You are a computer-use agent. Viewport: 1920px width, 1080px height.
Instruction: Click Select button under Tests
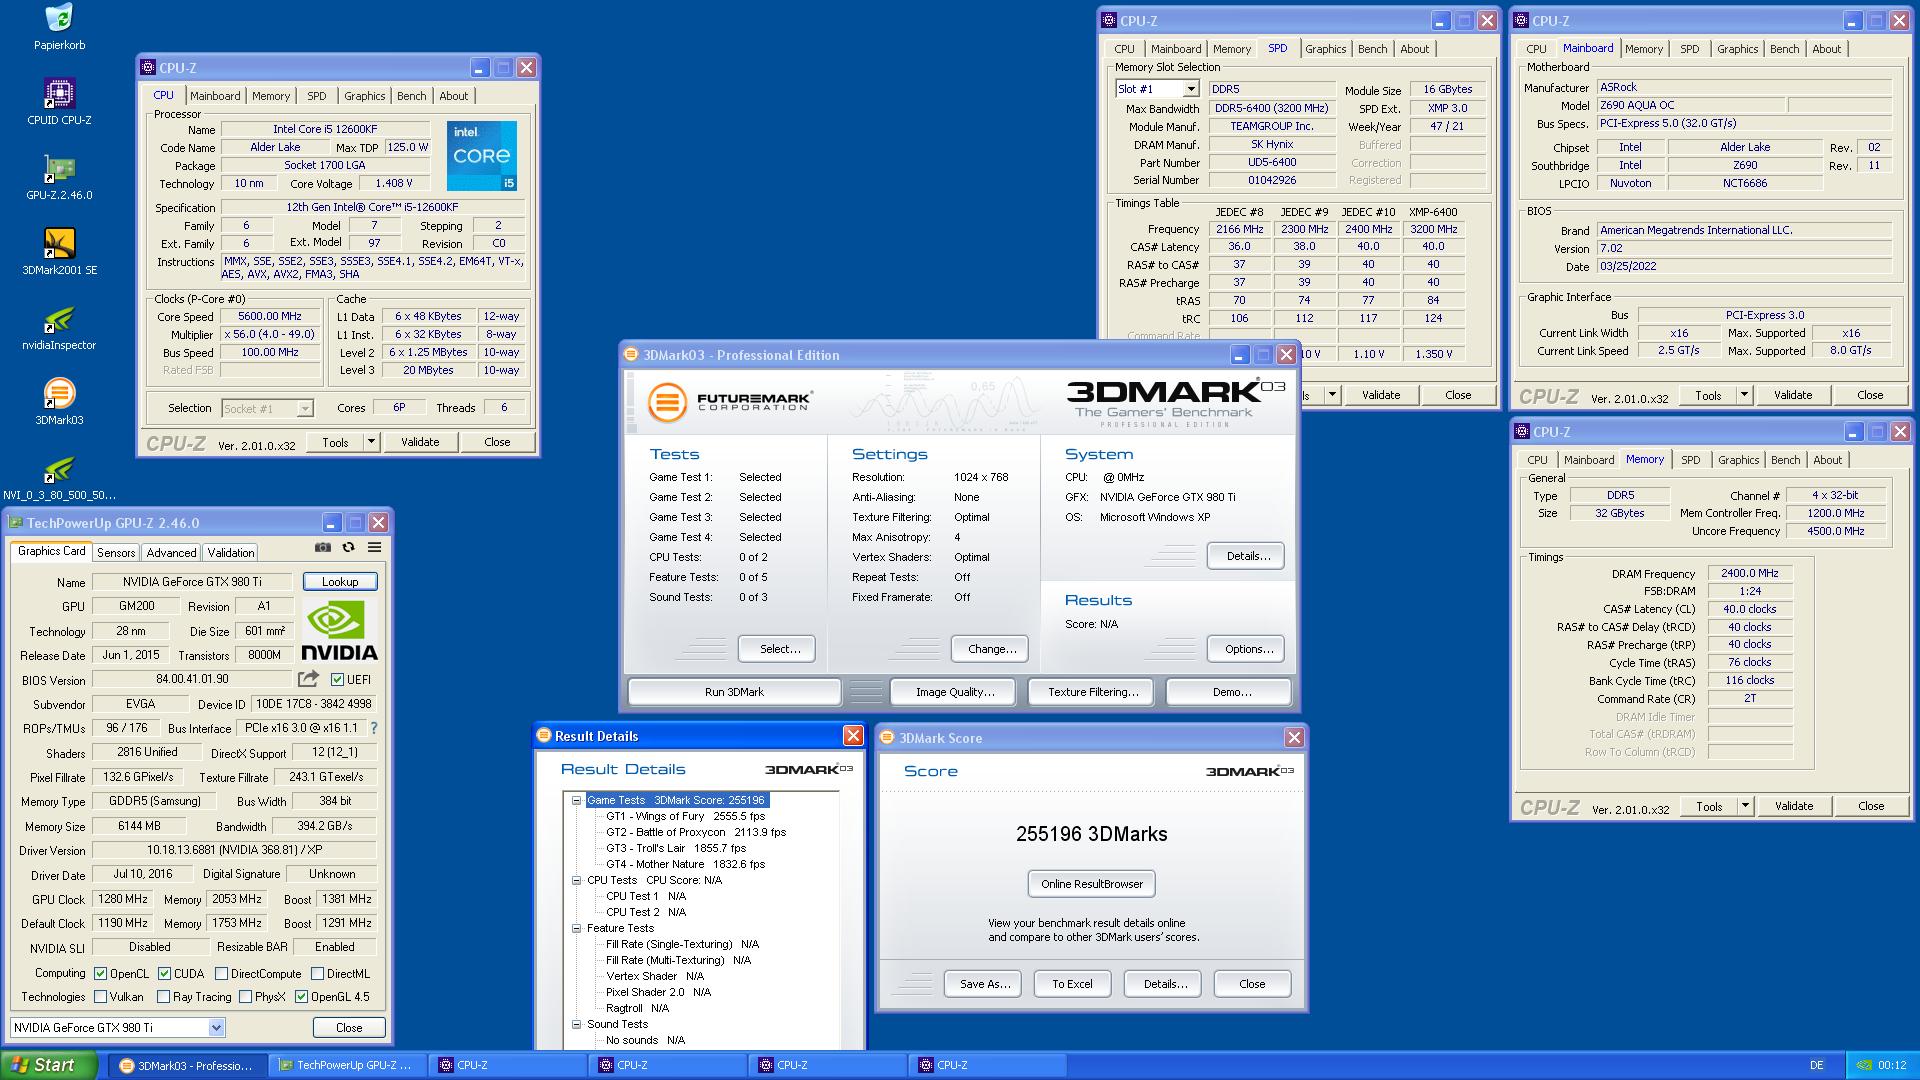coord(779,649)
